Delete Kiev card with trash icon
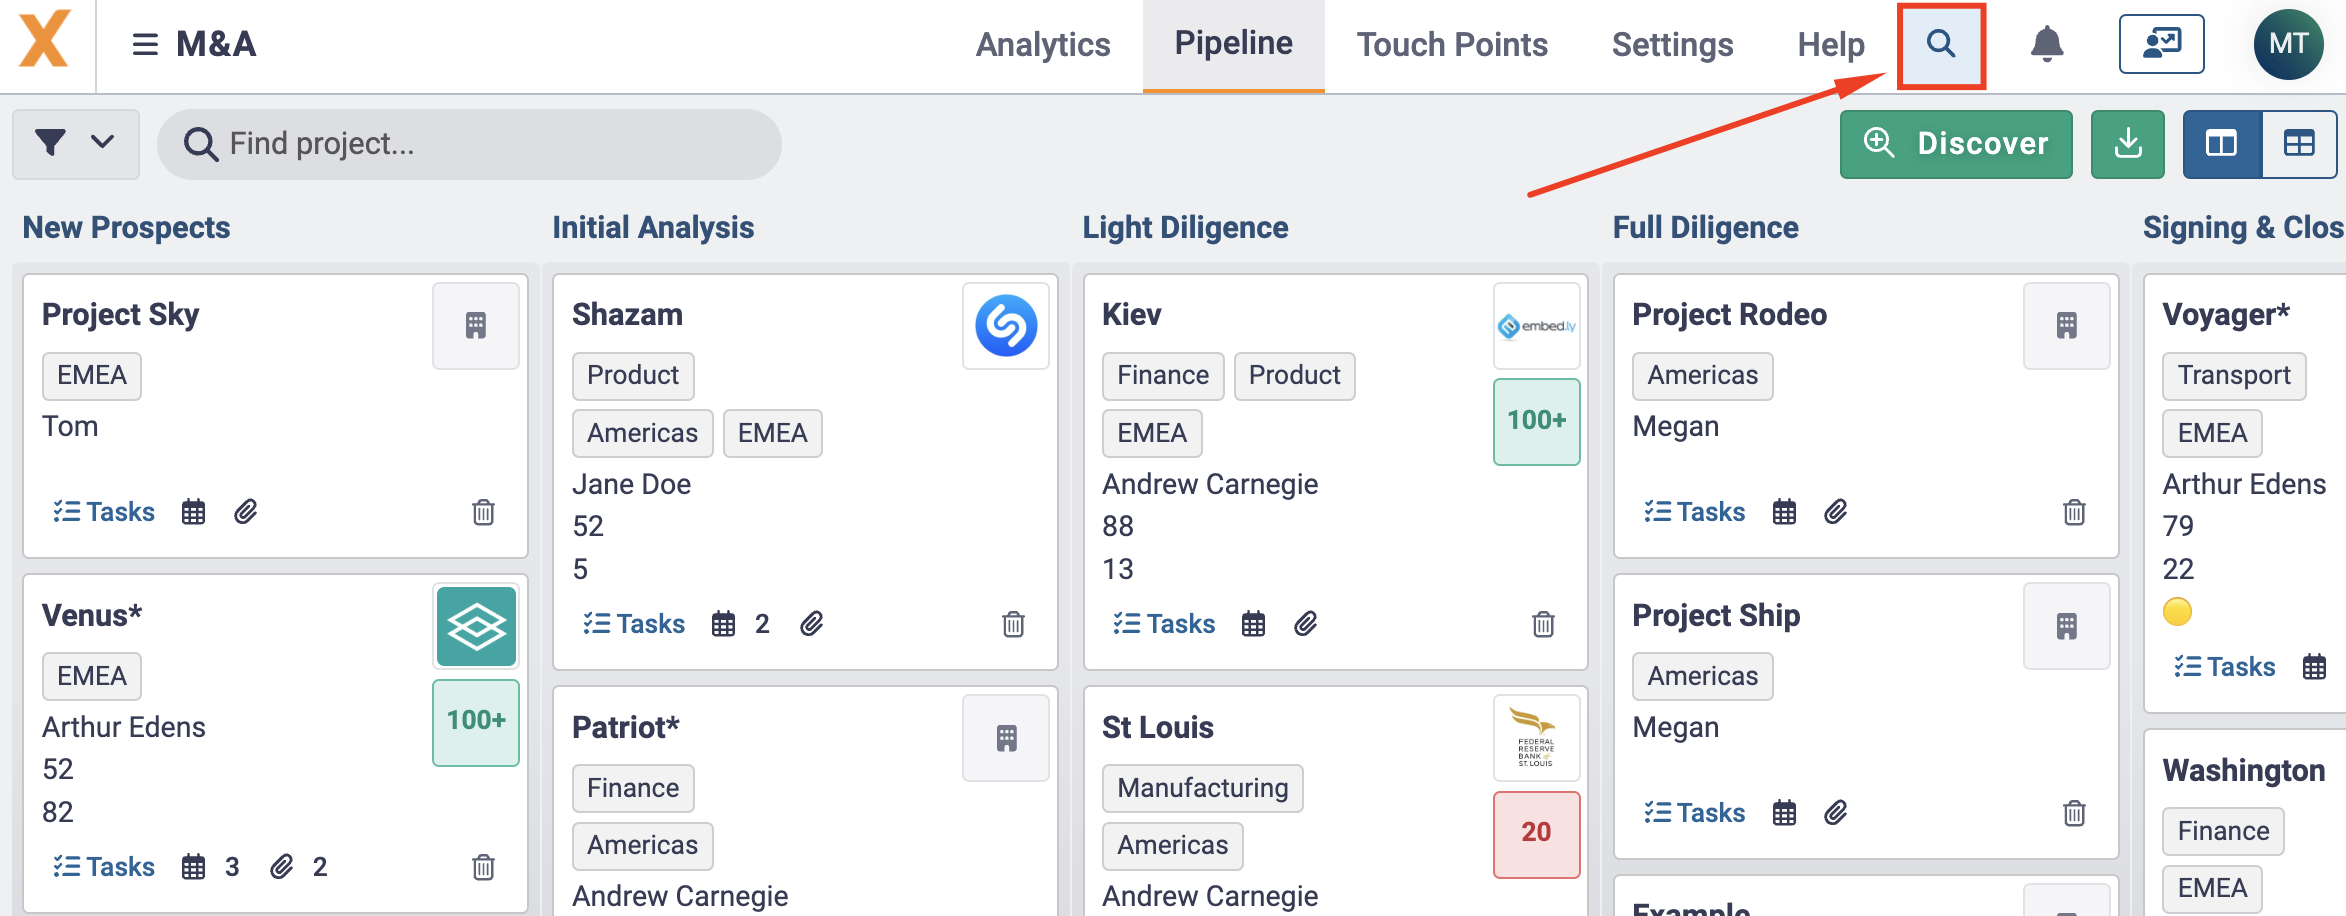Viewport: 2346px width, 916px height. point(1543,624)
